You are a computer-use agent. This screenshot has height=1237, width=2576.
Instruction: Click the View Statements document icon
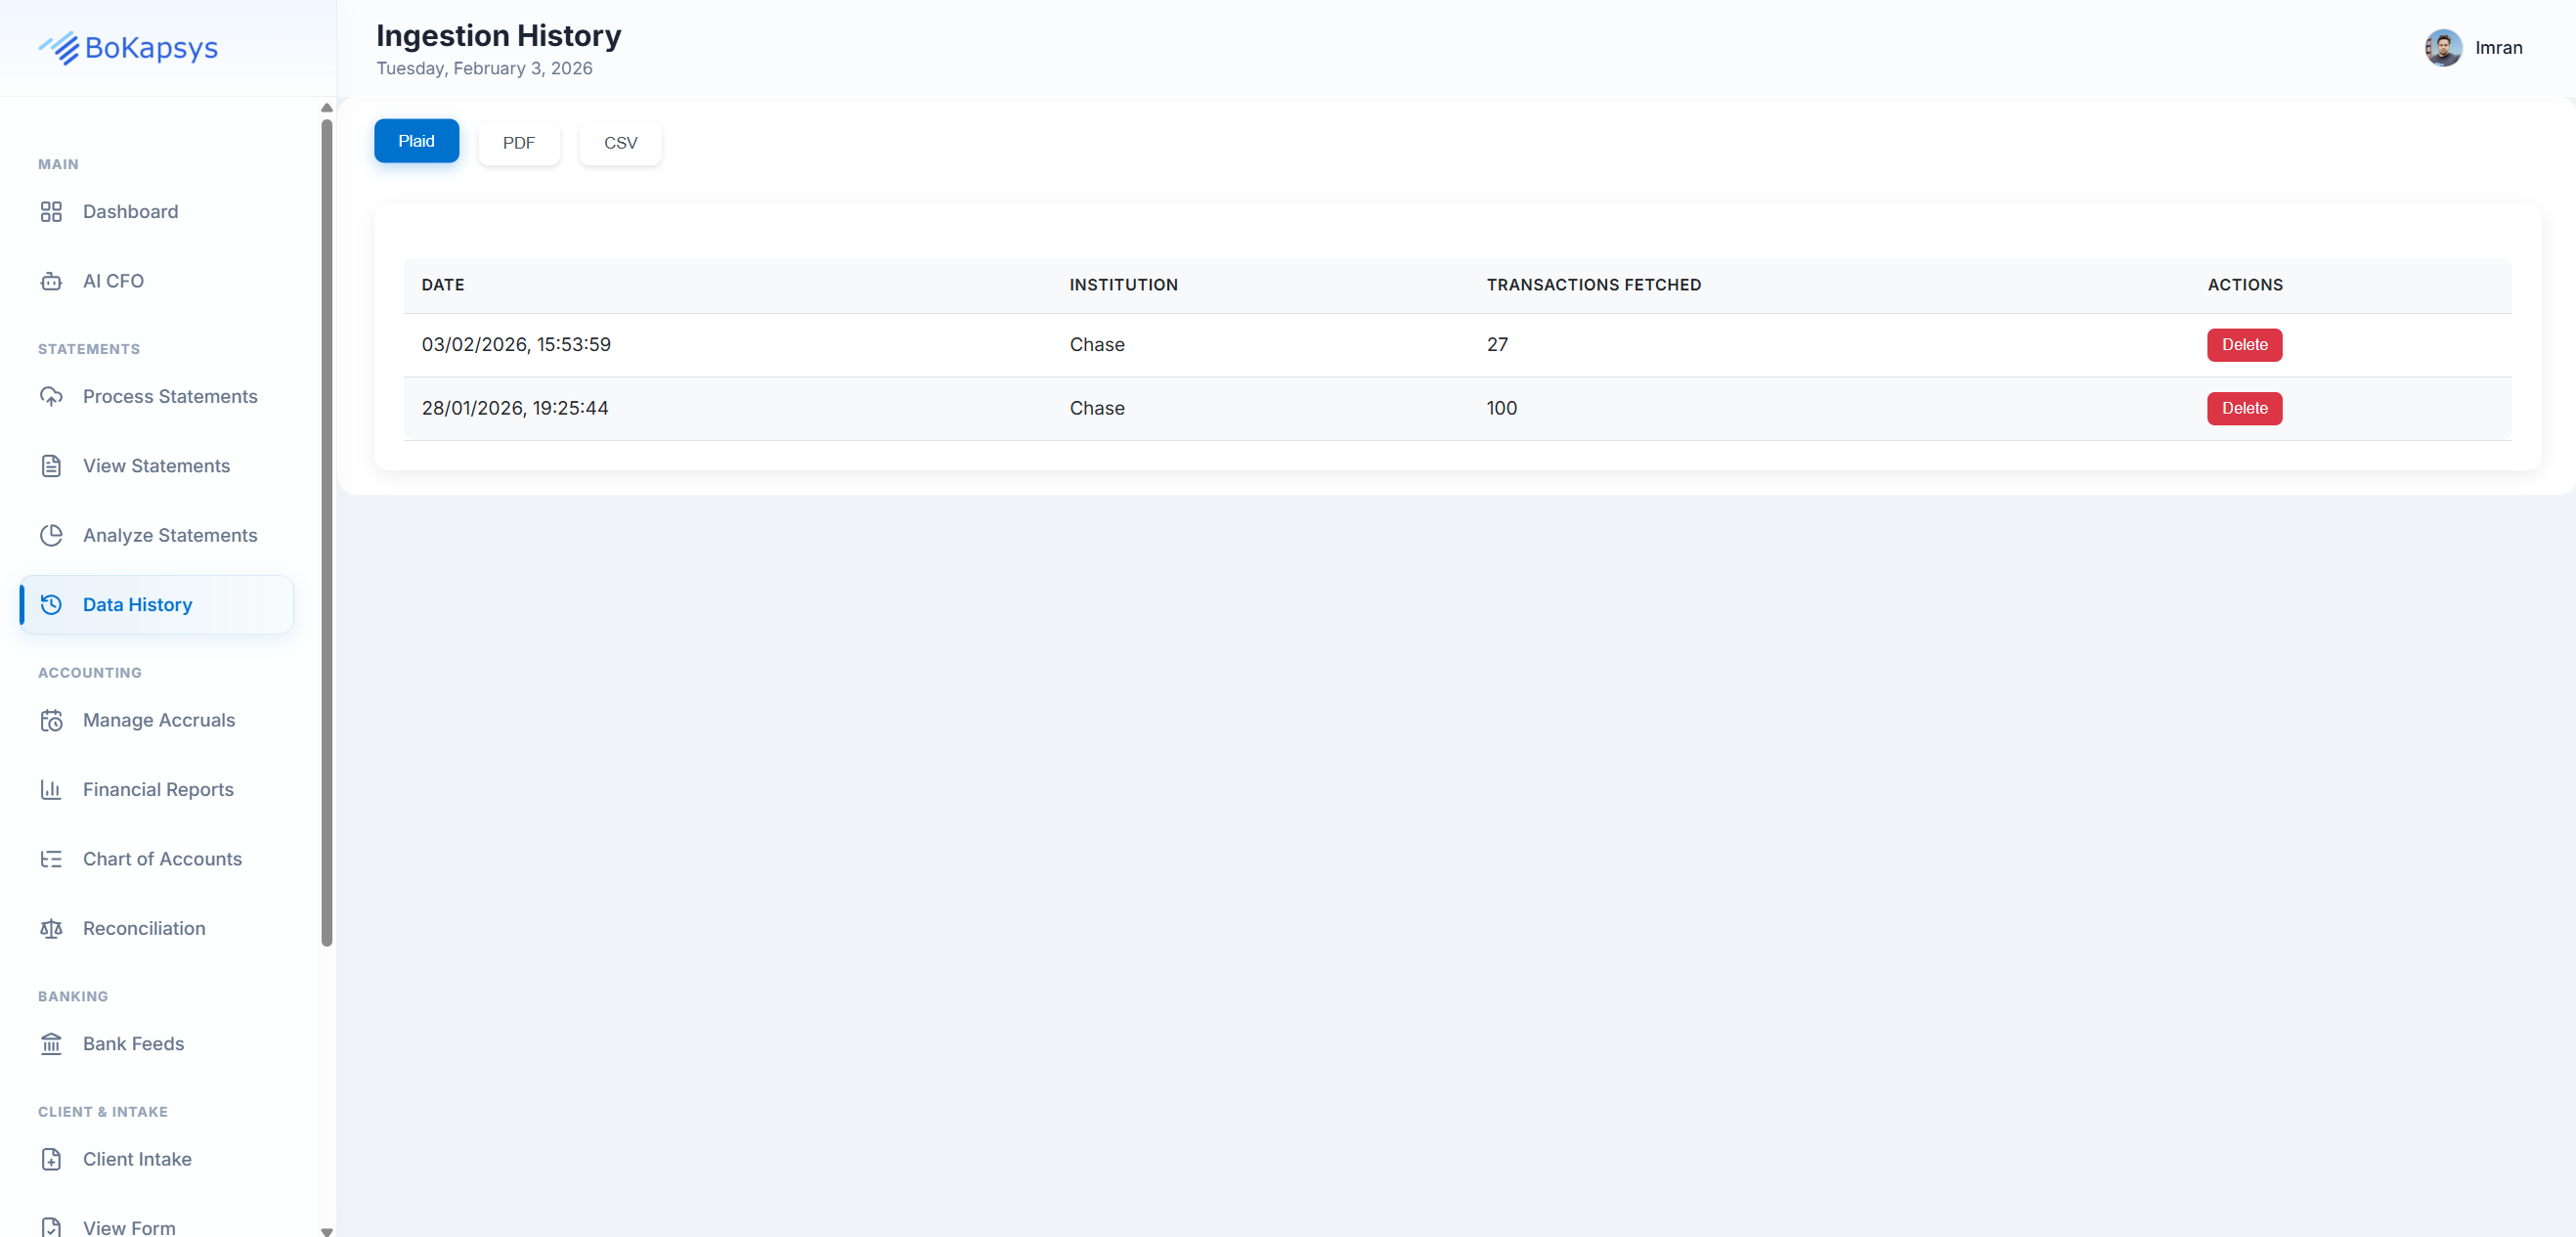(51, 466)
